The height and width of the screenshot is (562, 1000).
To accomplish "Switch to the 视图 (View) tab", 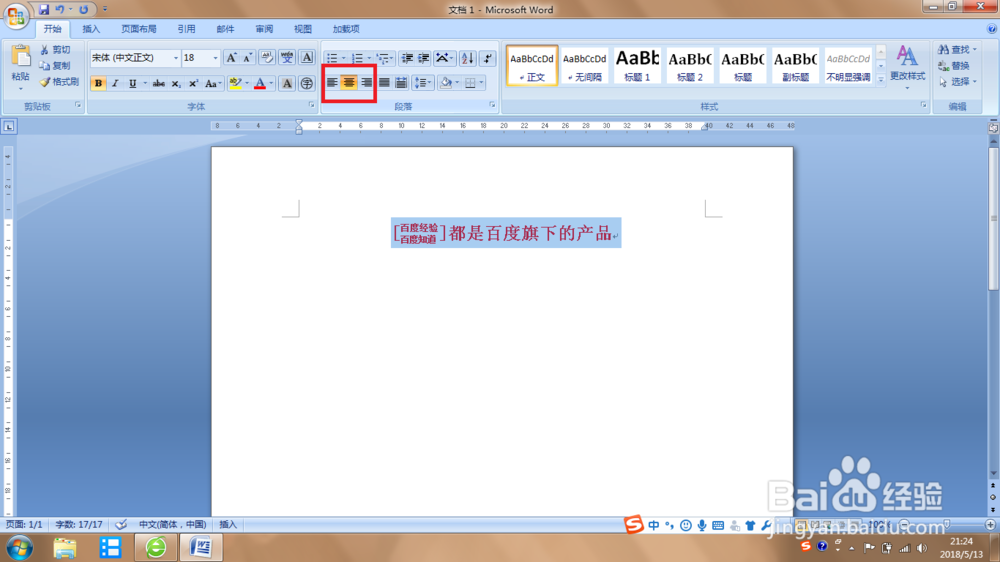I will tap(303, 29).
